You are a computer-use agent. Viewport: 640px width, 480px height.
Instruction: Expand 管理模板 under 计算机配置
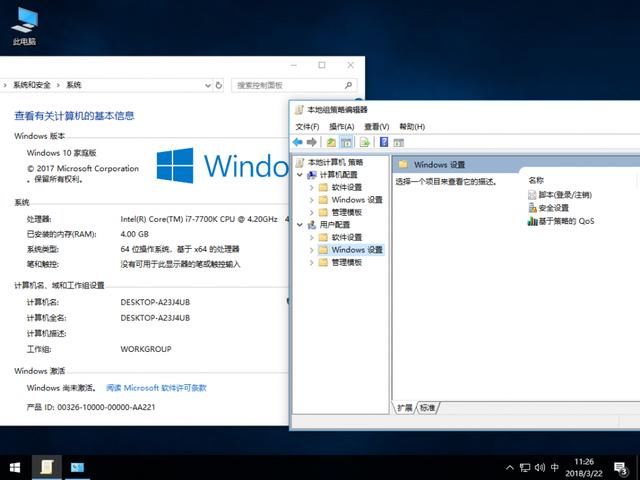[x=312, y=212]
